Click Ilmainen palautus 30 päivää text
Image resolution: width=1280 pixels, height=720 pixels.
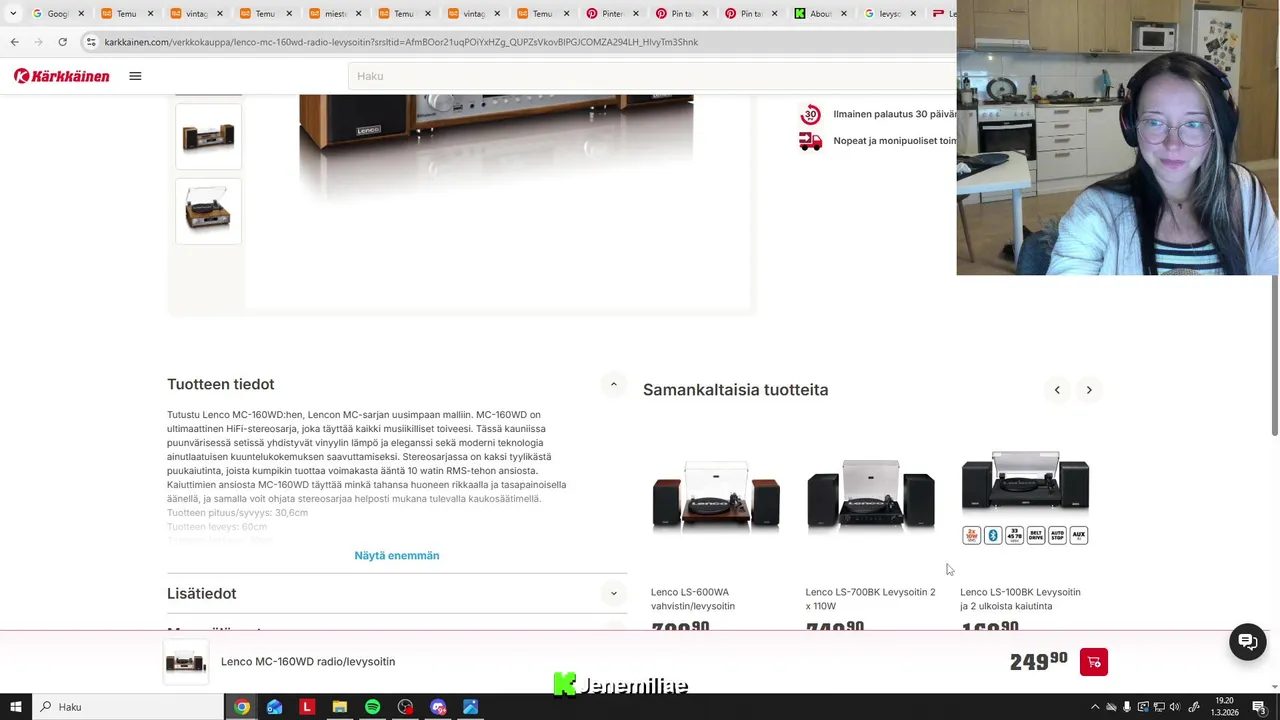tap(895, 114)
